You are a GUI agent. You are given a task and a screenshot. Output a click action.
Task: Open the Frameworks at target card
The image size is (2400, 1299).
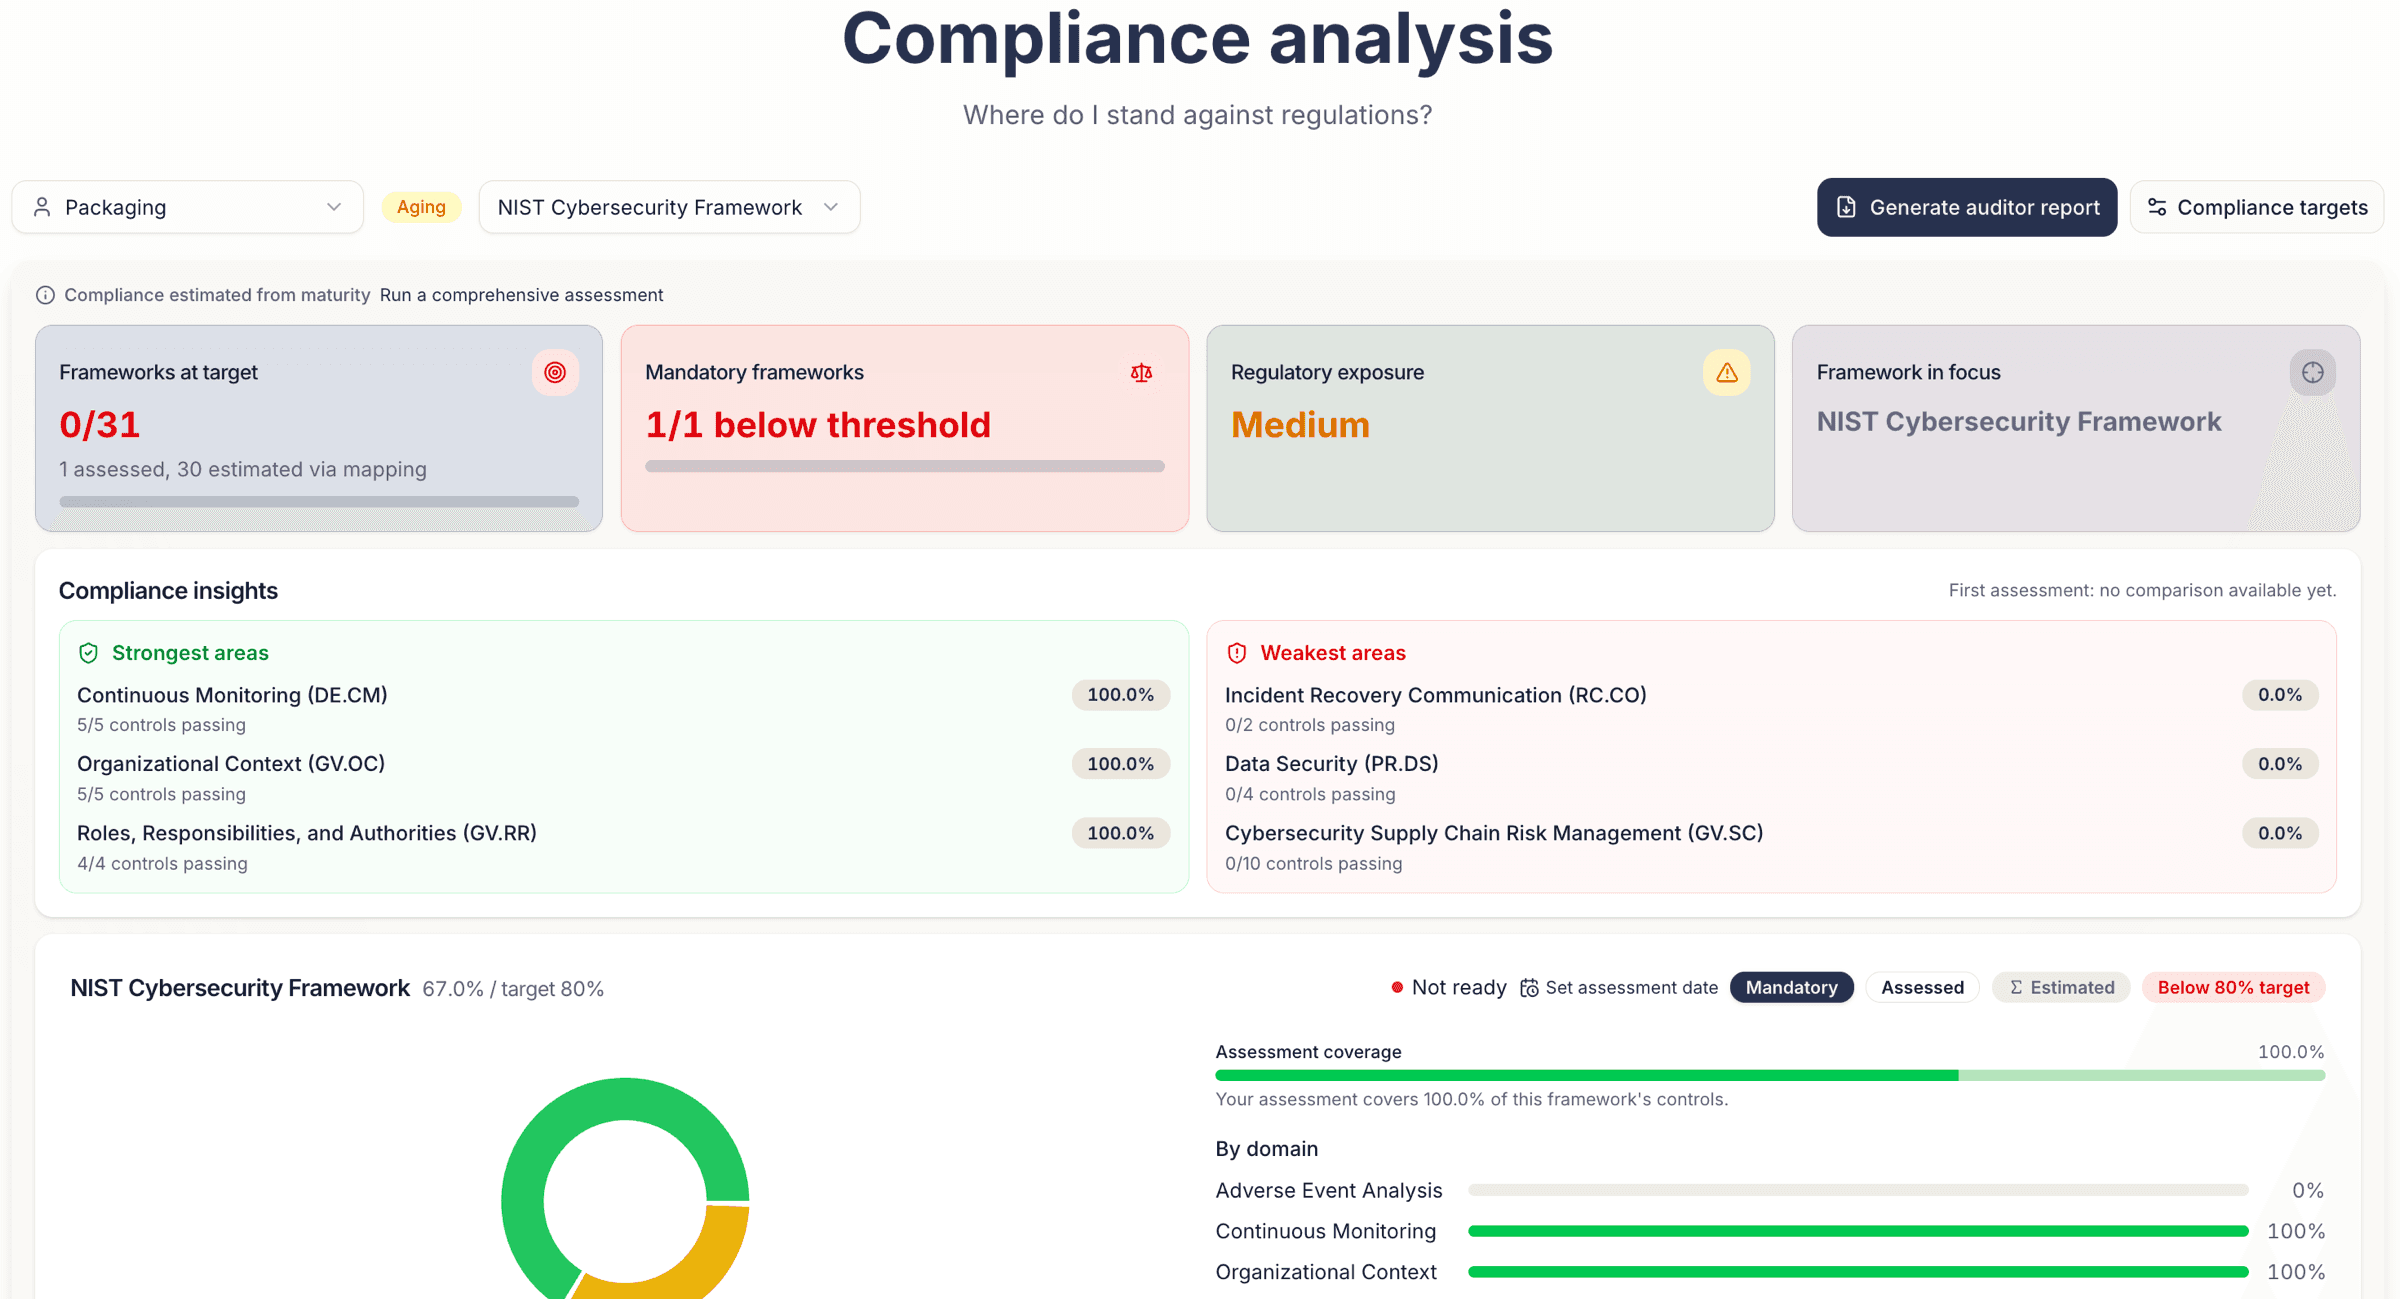tap(319, 428)
